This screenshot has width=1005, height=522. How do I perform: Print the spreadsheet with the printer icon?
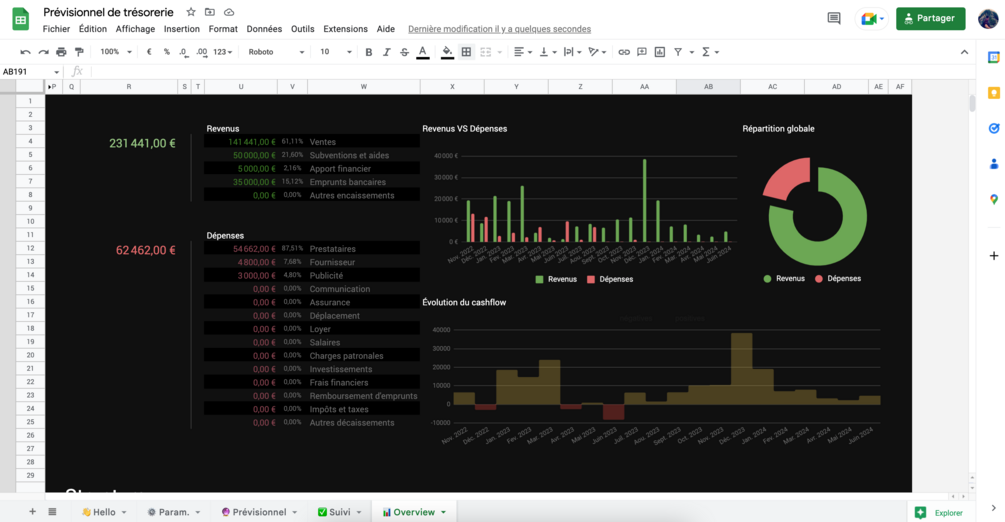pyautogui.click(x=61, y=52)
